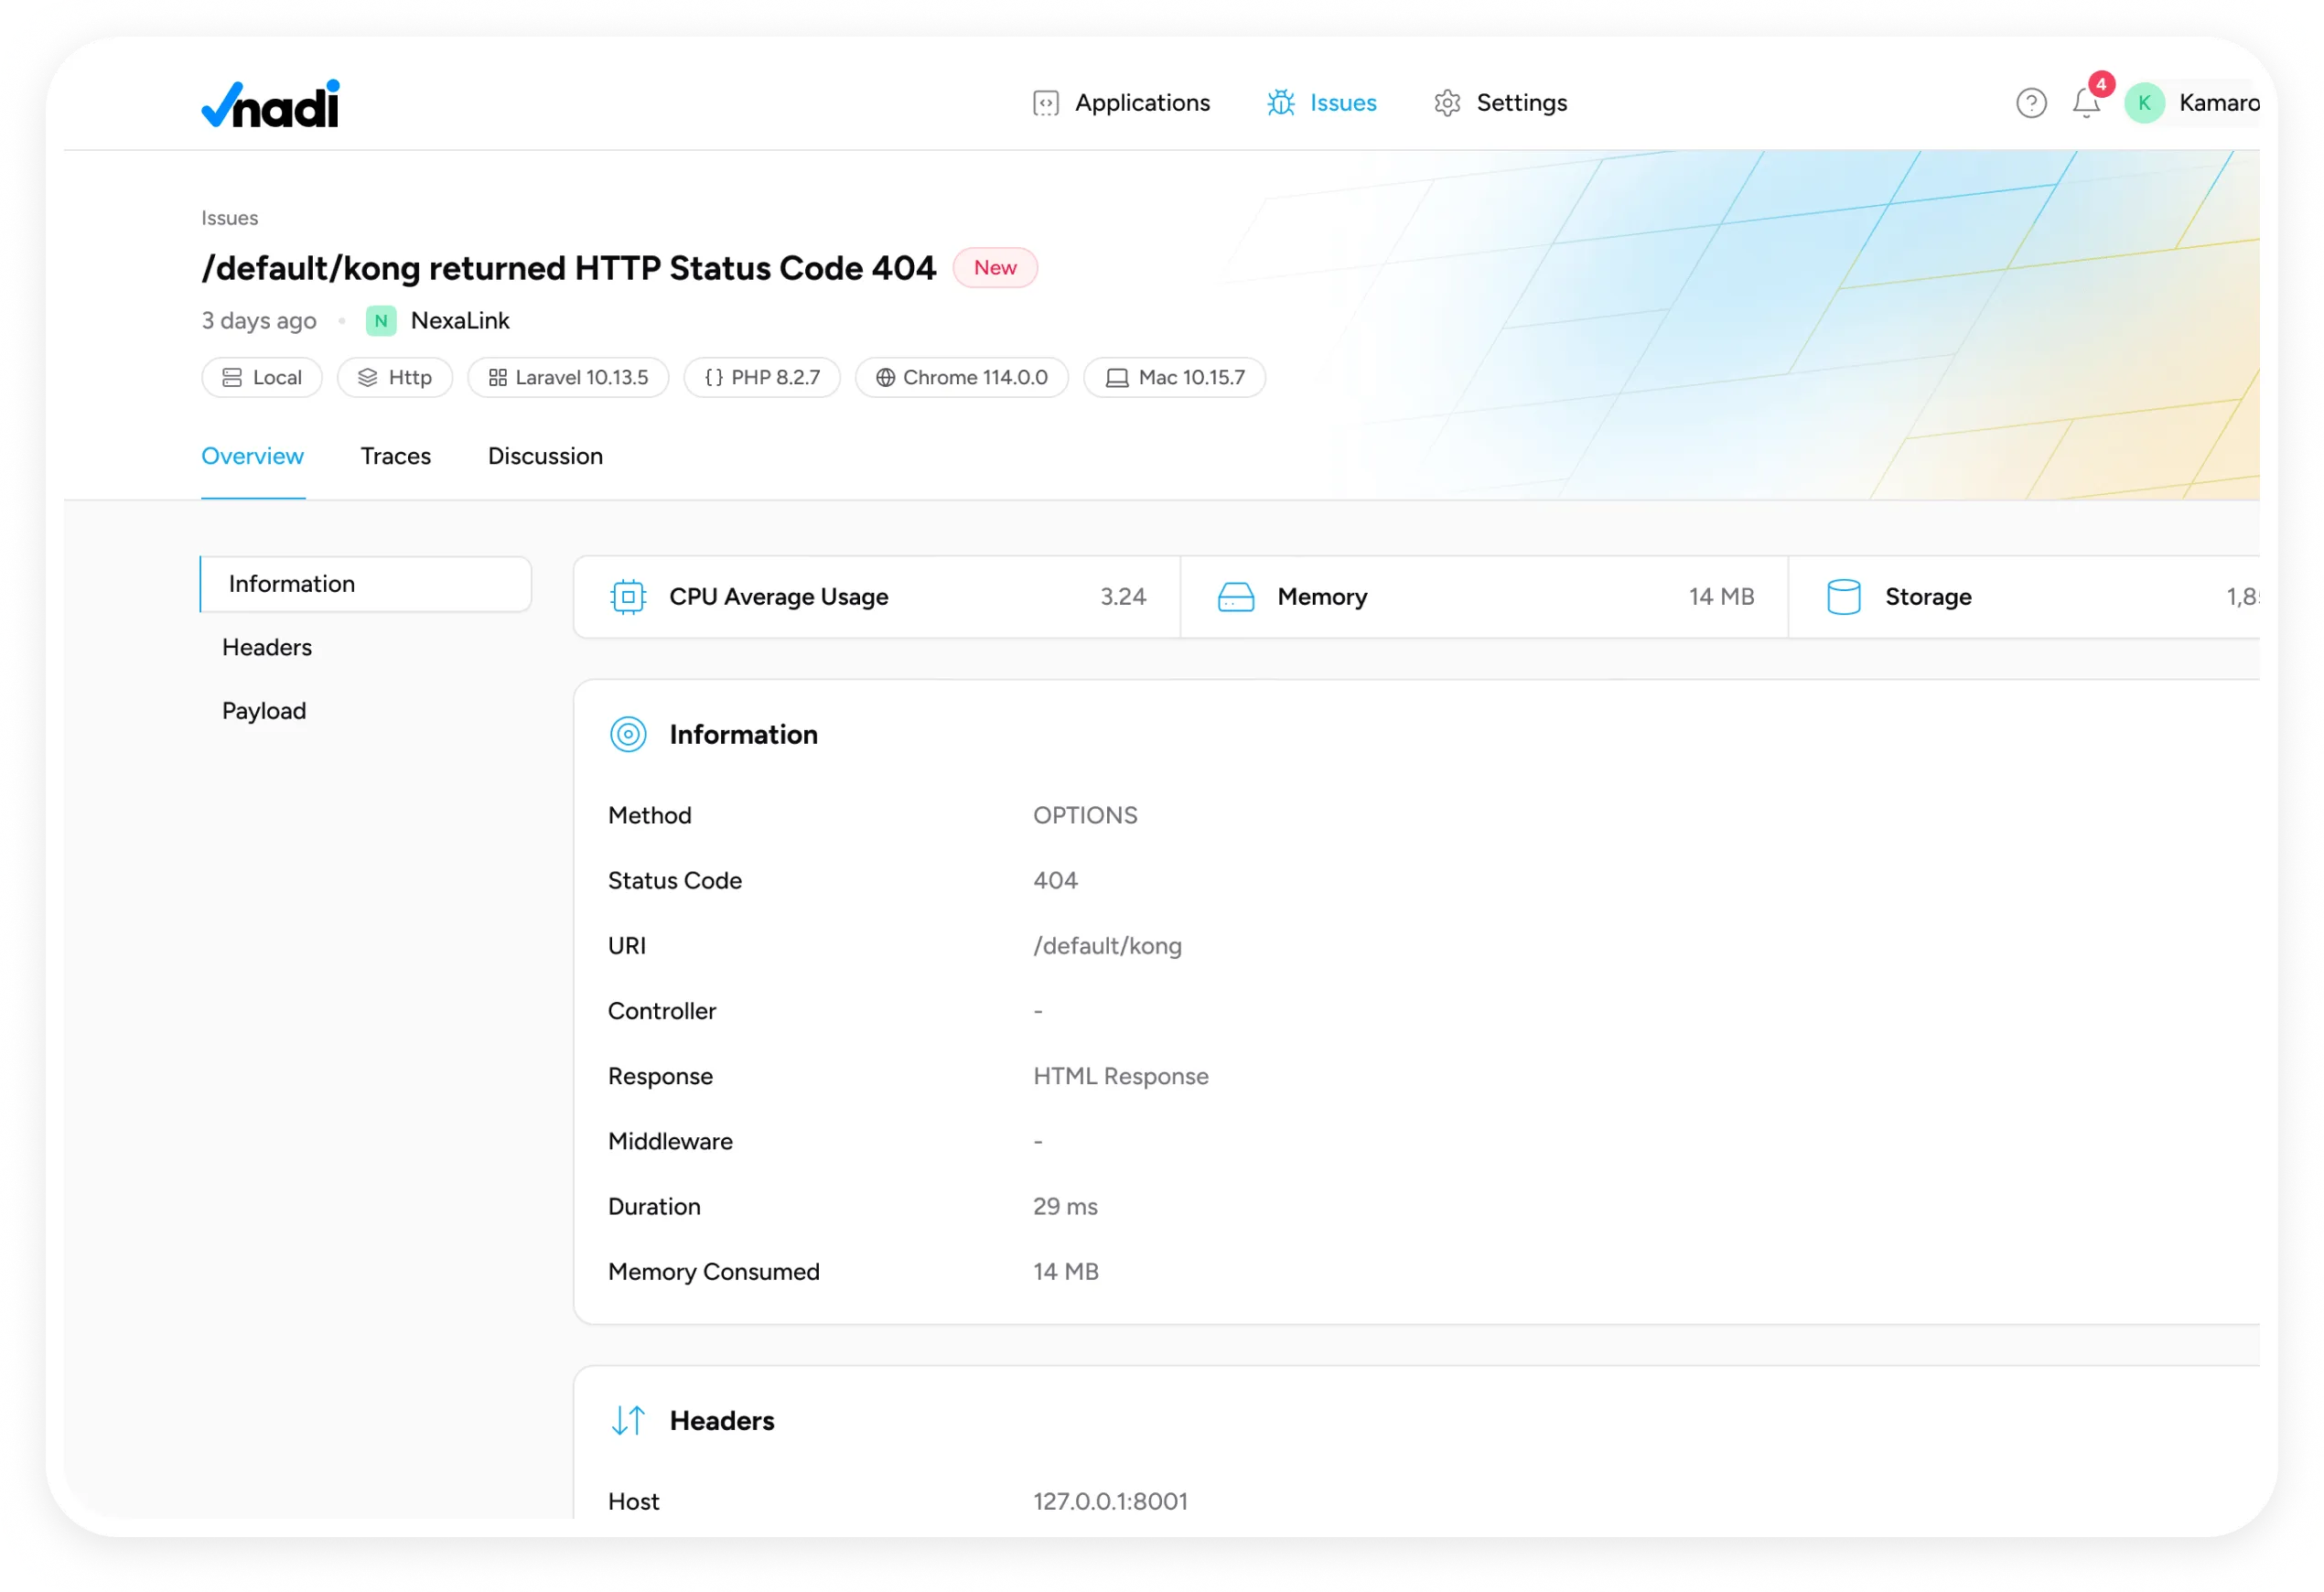2324x1592 pixels.
Task: Switch to the Traces tab
Action: tap(395, 456)
